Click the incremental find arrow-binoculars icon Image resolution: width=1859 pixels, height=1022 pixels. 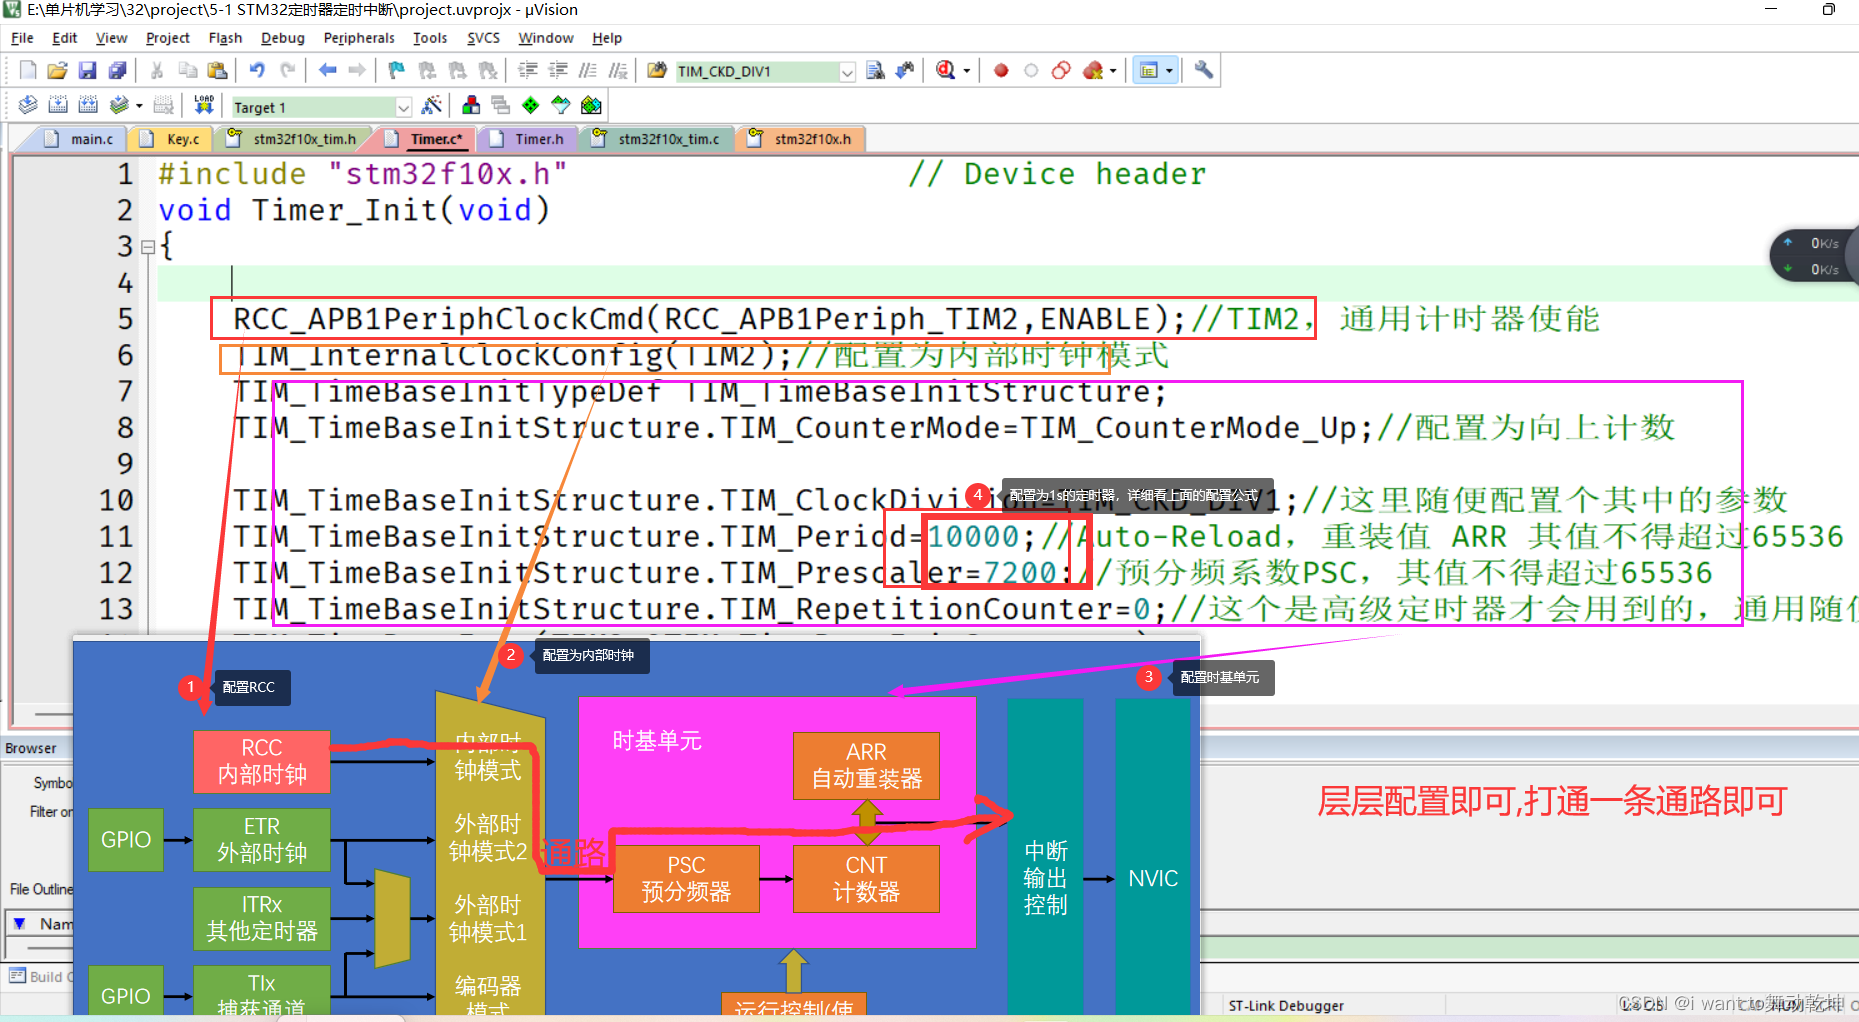coord(905,70)
